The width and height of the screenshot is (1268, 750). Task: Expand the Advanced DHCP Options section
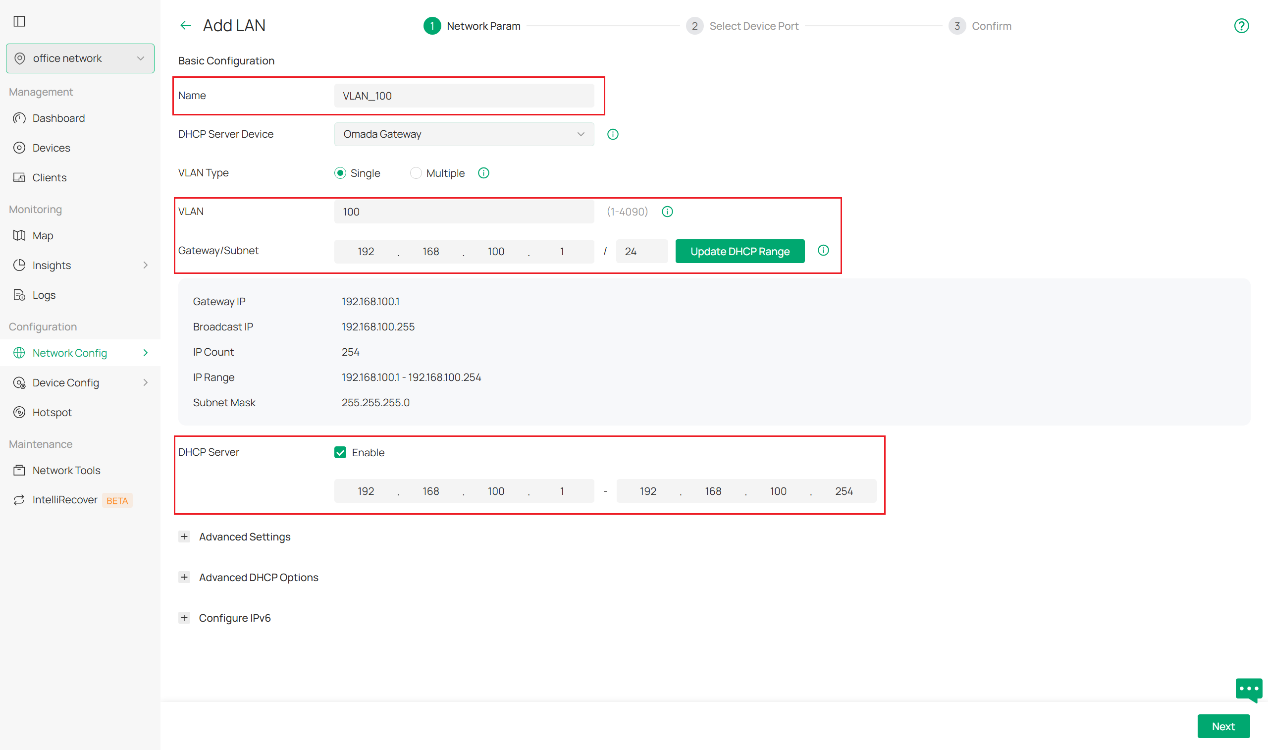[x=184, y=577]
